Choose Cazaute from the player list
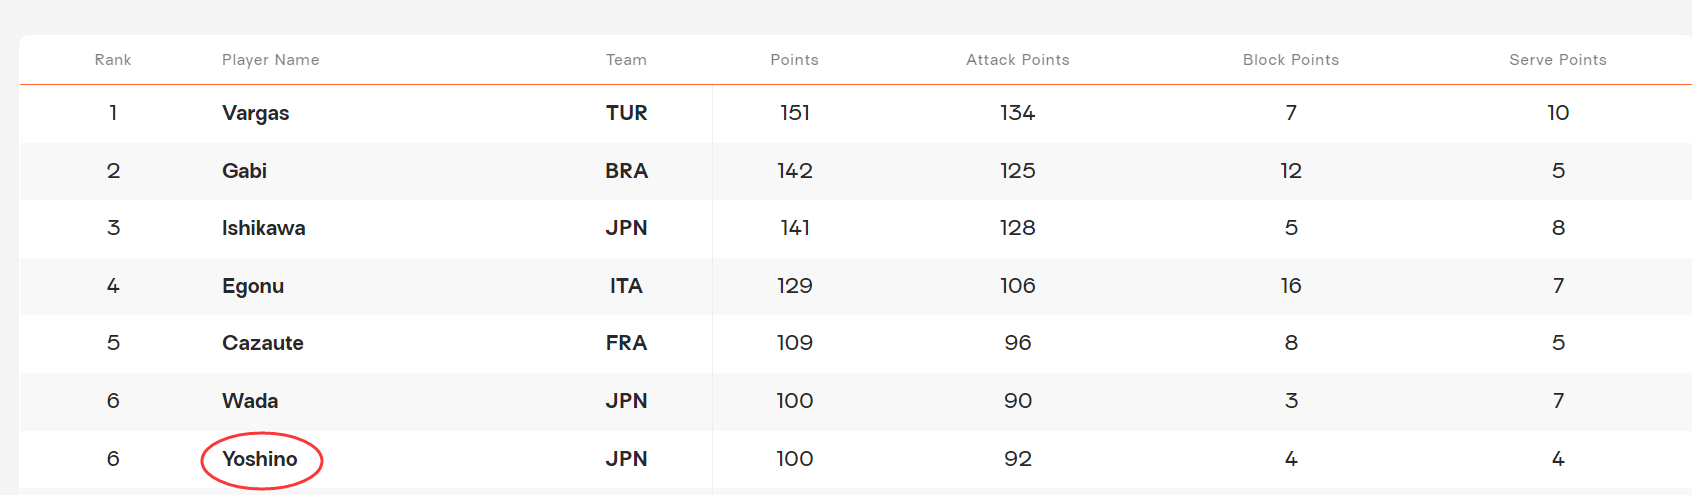This screenshot has width=1692, height=495. (x=263, y=343)
